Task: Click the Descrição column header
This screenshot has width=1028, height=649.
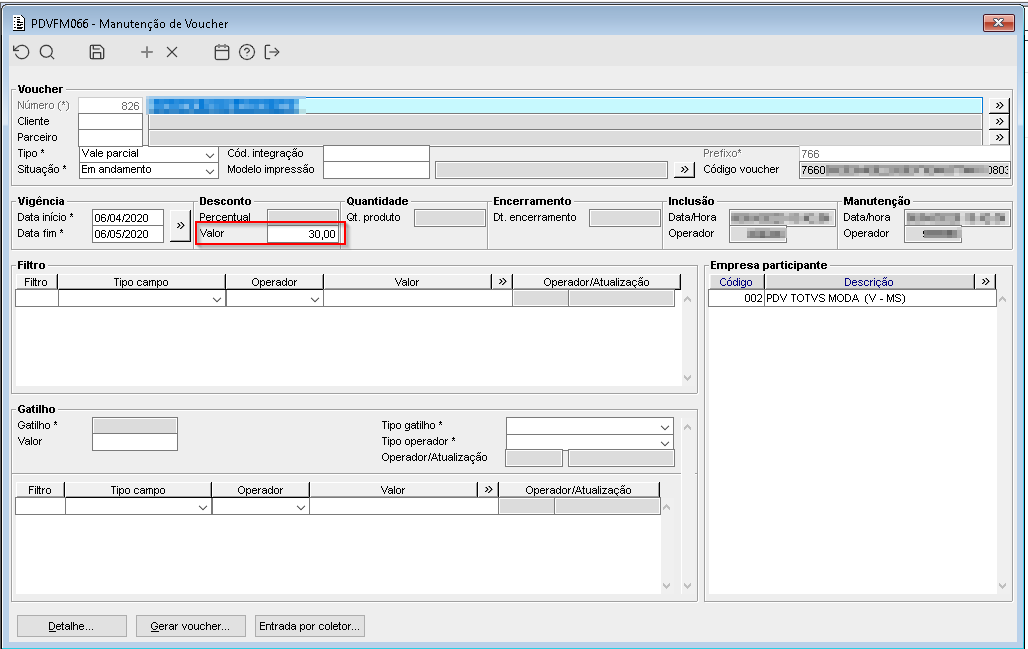Action: [x=869, y=281]
